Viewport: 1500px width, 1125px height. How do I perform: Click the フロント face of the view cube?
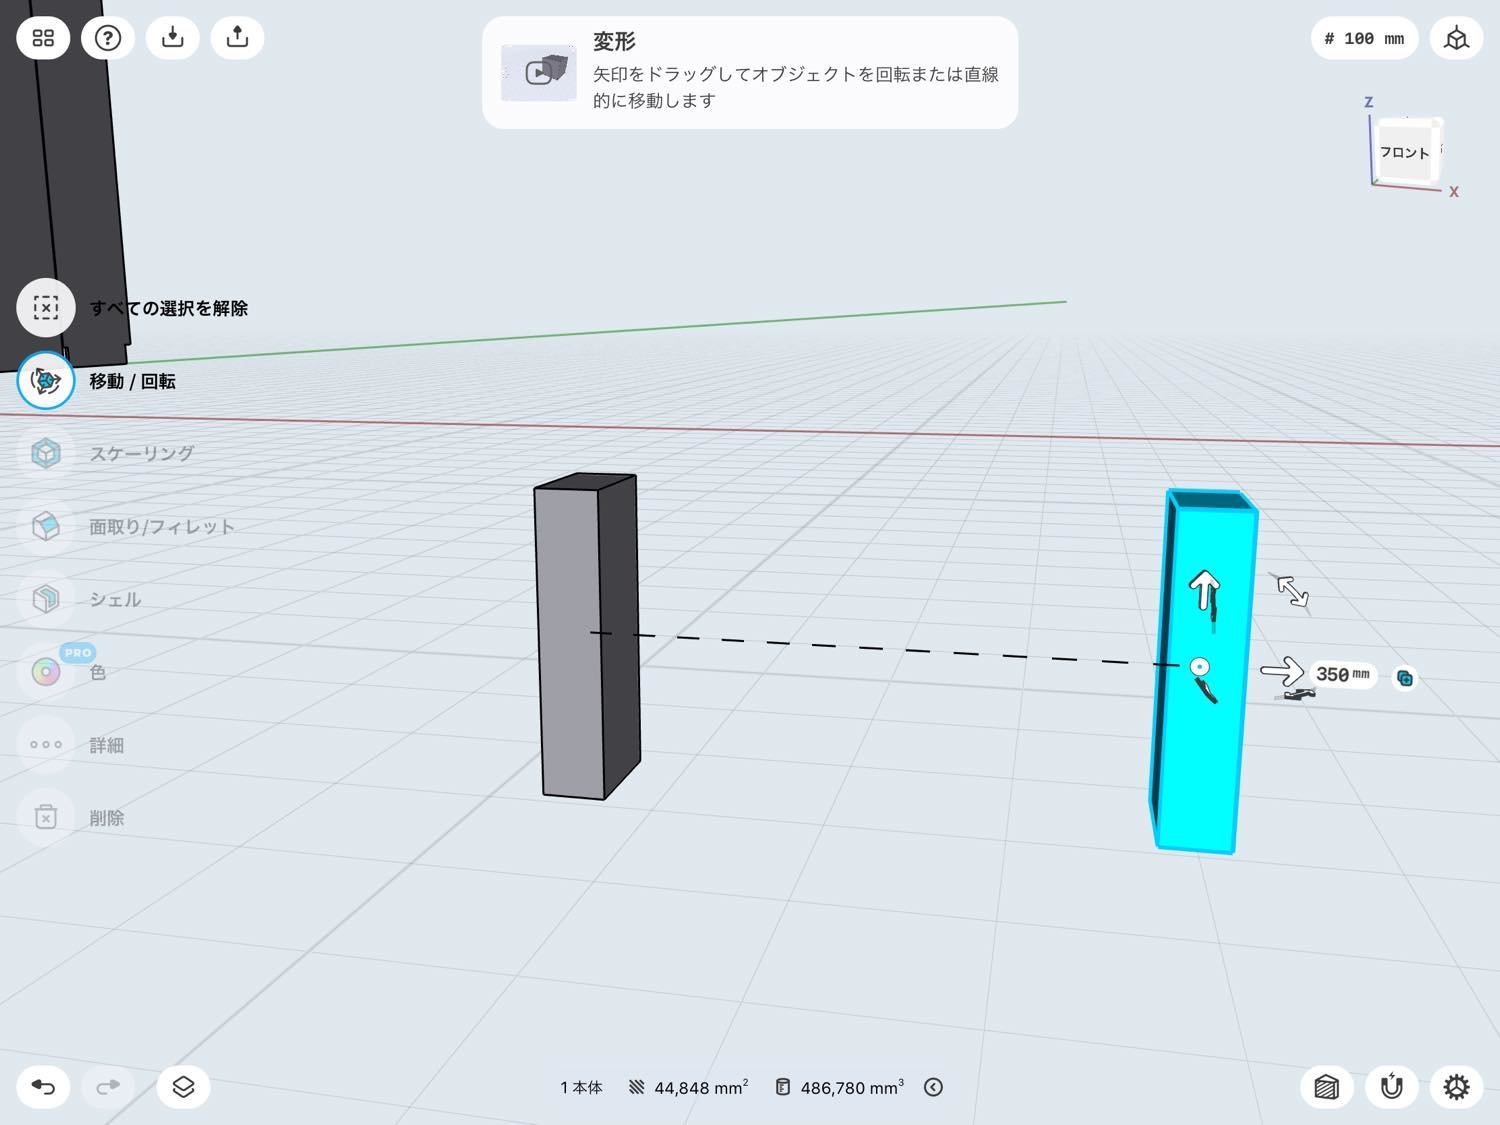tap(1405, 152)
